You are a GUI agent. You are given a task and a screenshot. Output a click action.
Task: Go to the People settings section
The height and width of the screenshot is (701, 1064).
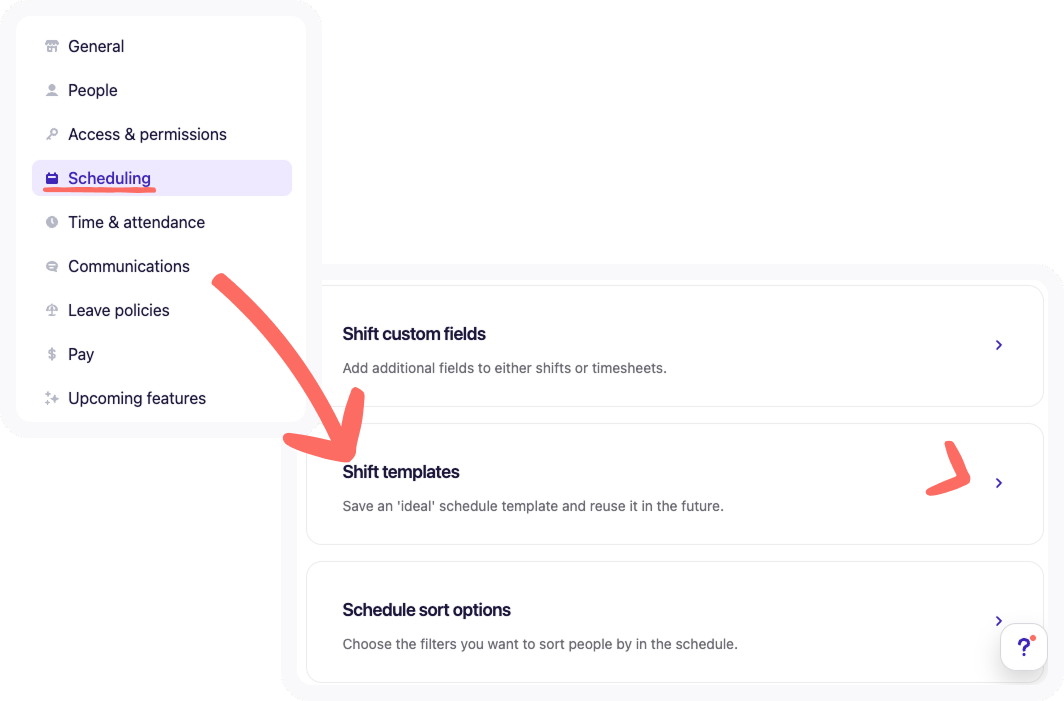(x=92, y=90)
